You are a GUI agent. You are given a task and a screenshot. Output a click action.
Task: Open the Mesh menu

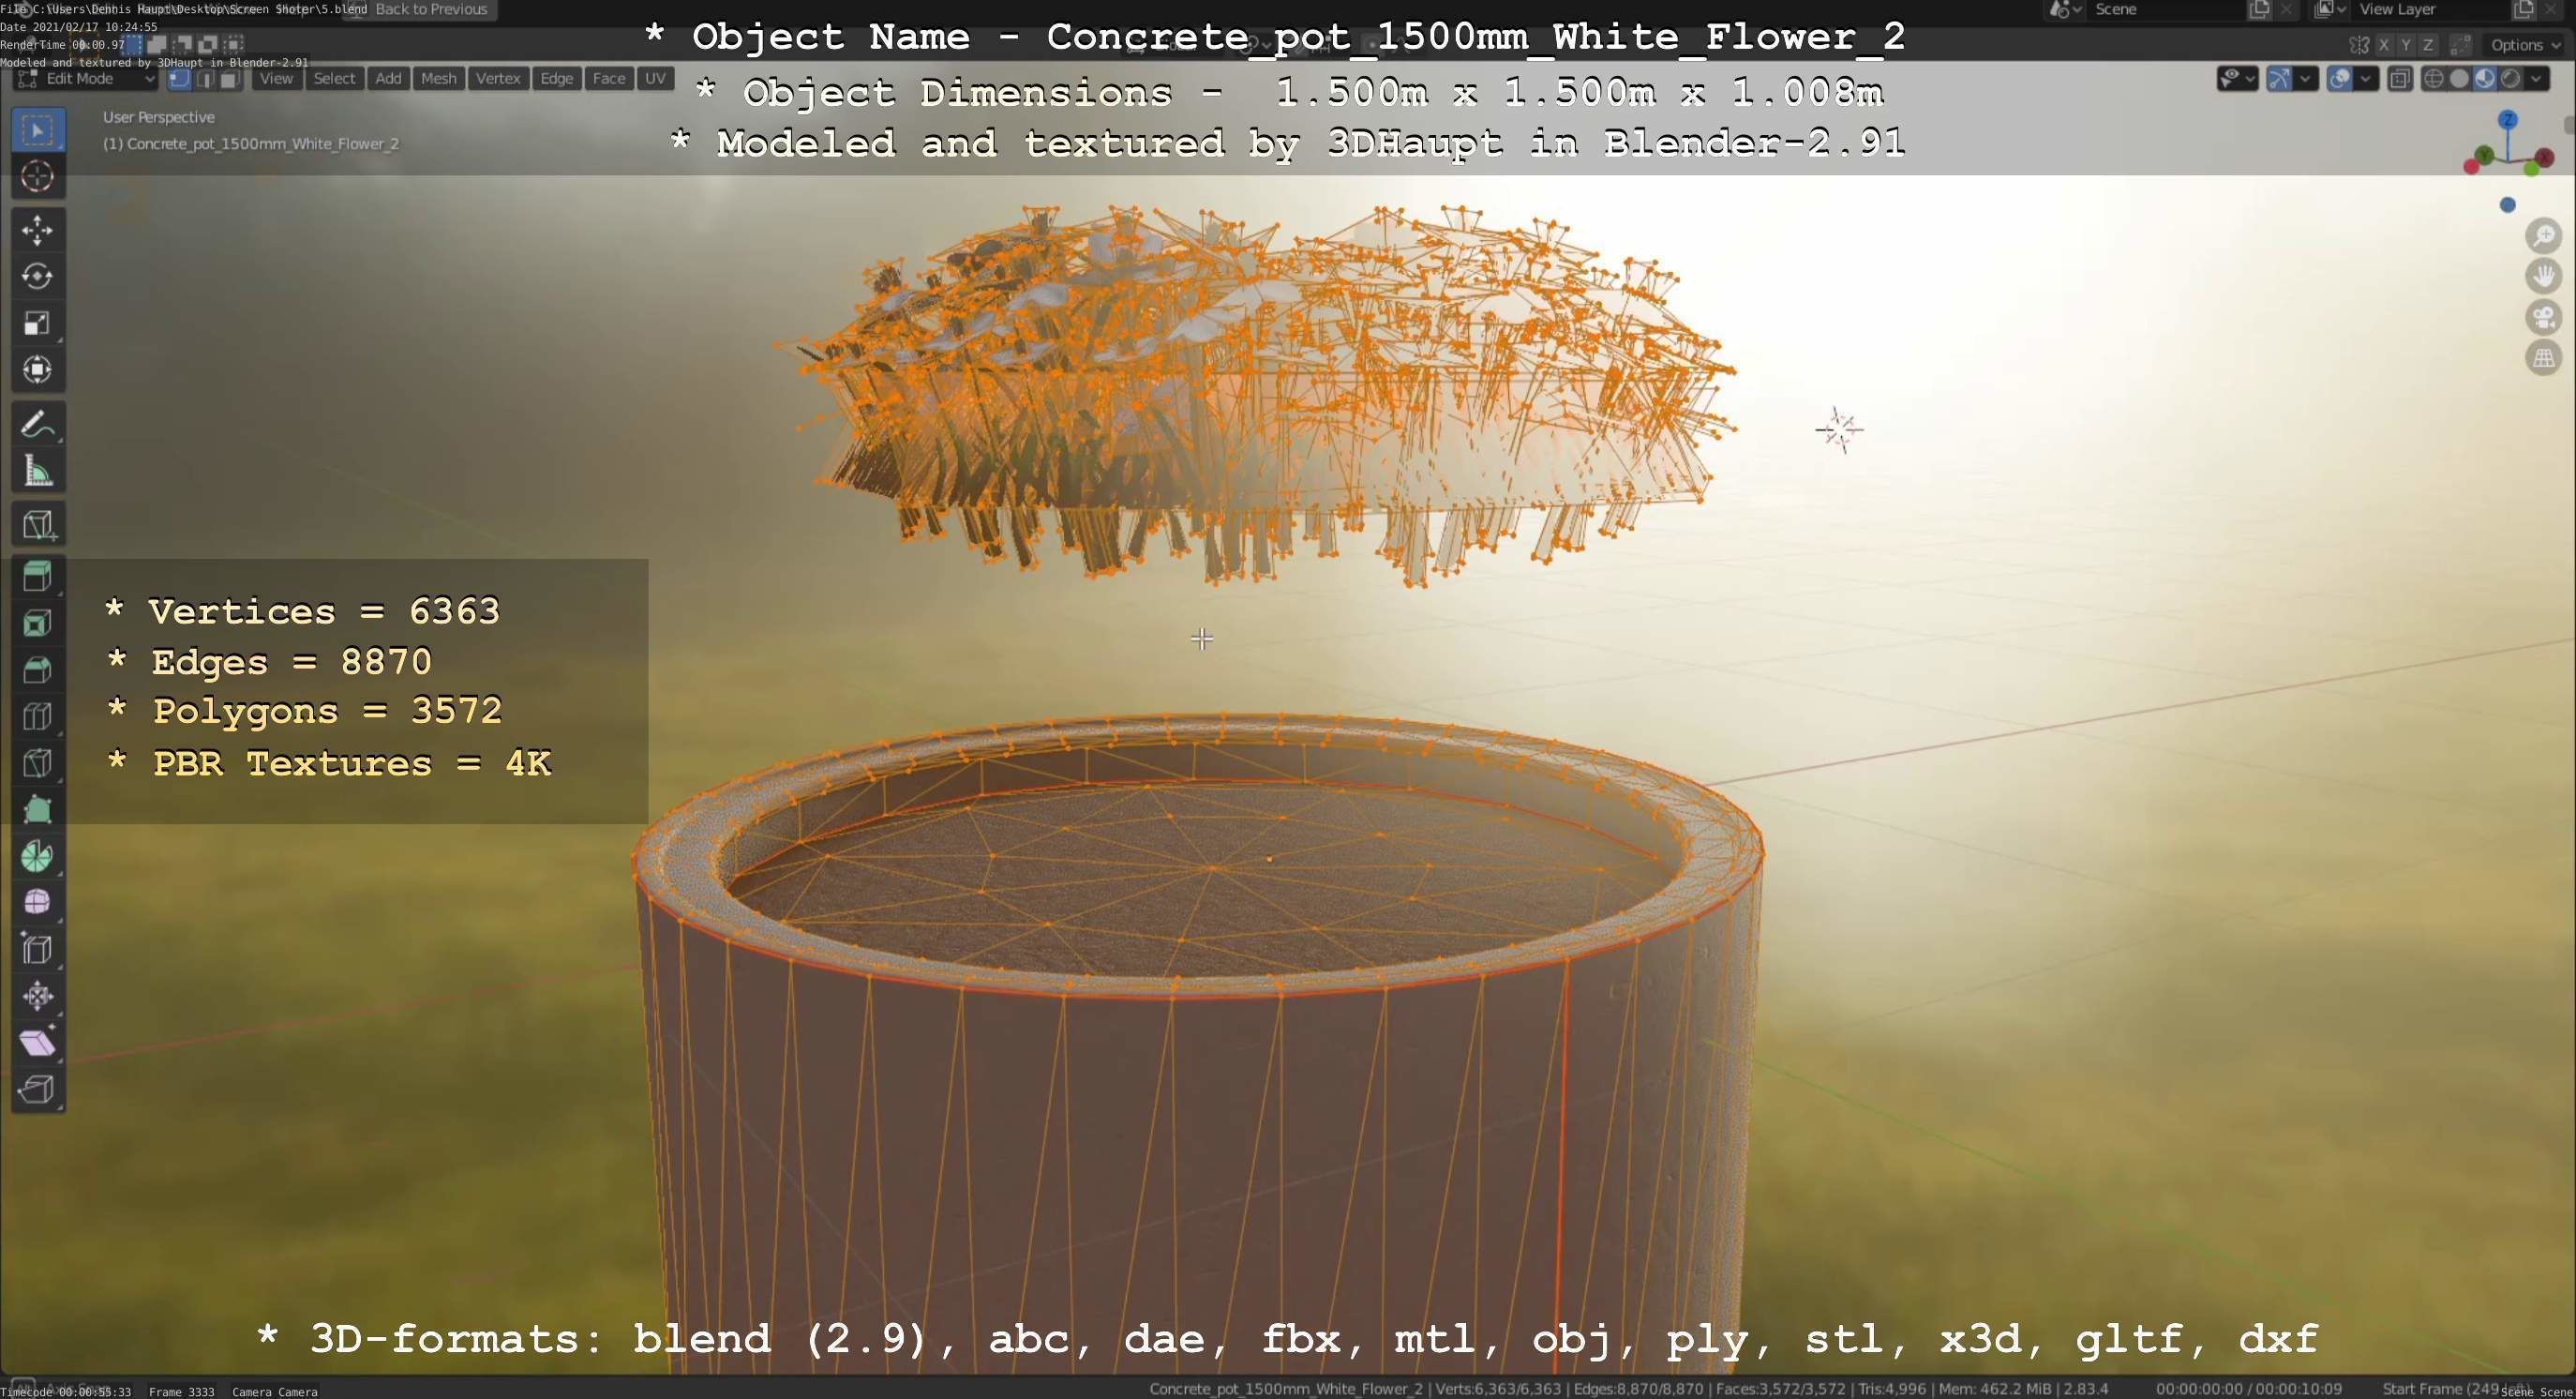click(438, 79)
